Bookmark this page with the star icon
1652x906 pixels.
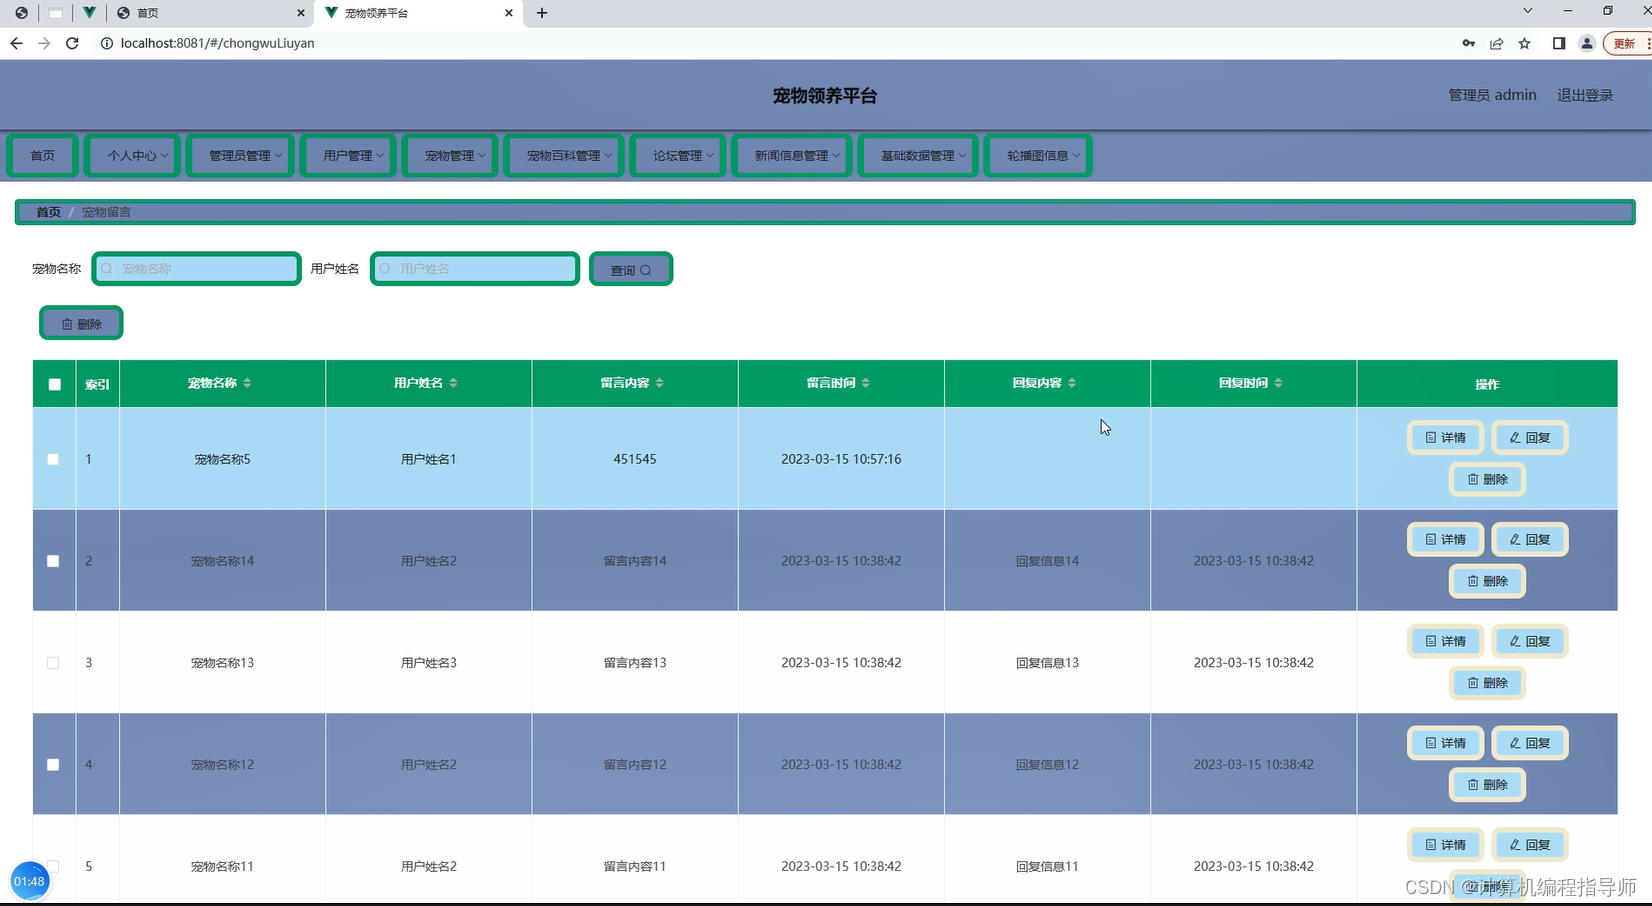pyautogui.click(x=1524, y=43)
